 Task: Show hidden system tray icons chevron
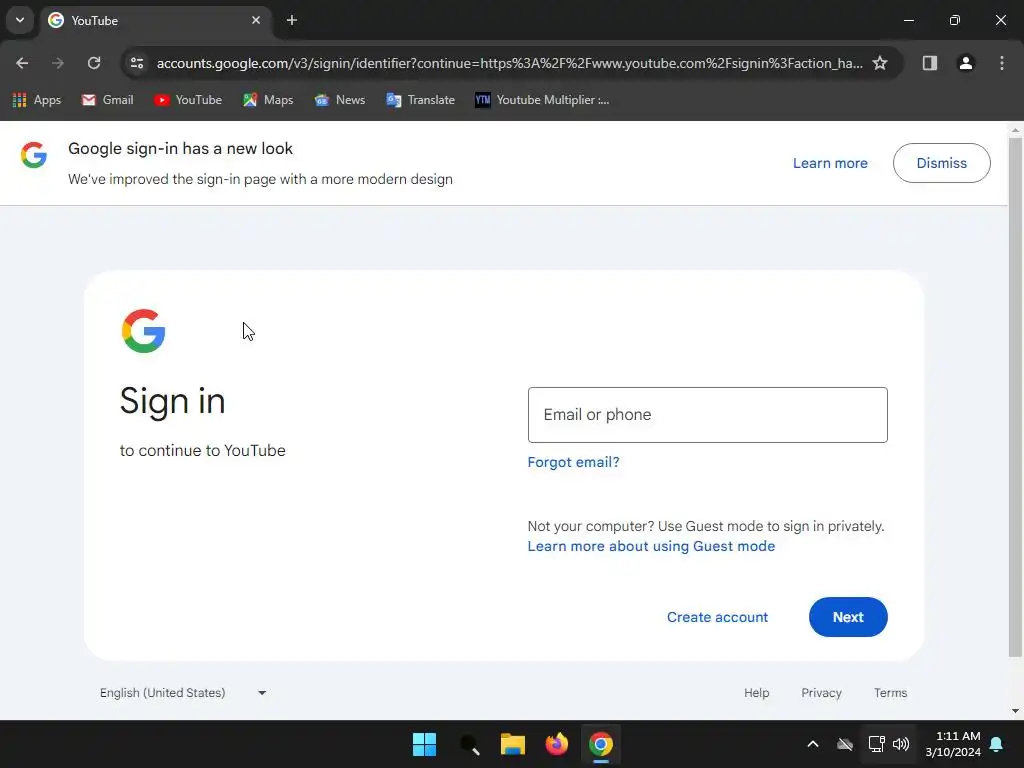point(812,744)
